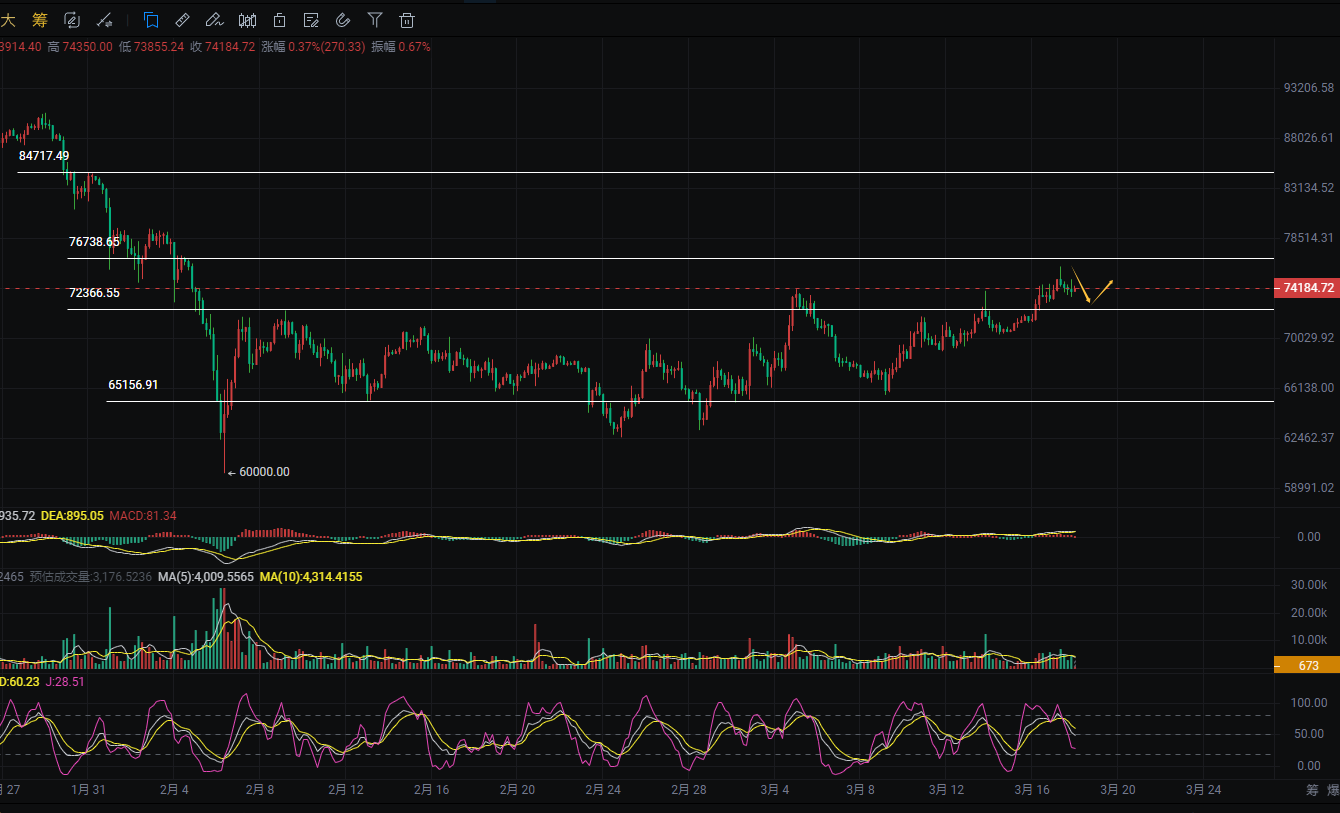Click the funnel filter icon
1340x813 pixels.
(x=375, y=19)
